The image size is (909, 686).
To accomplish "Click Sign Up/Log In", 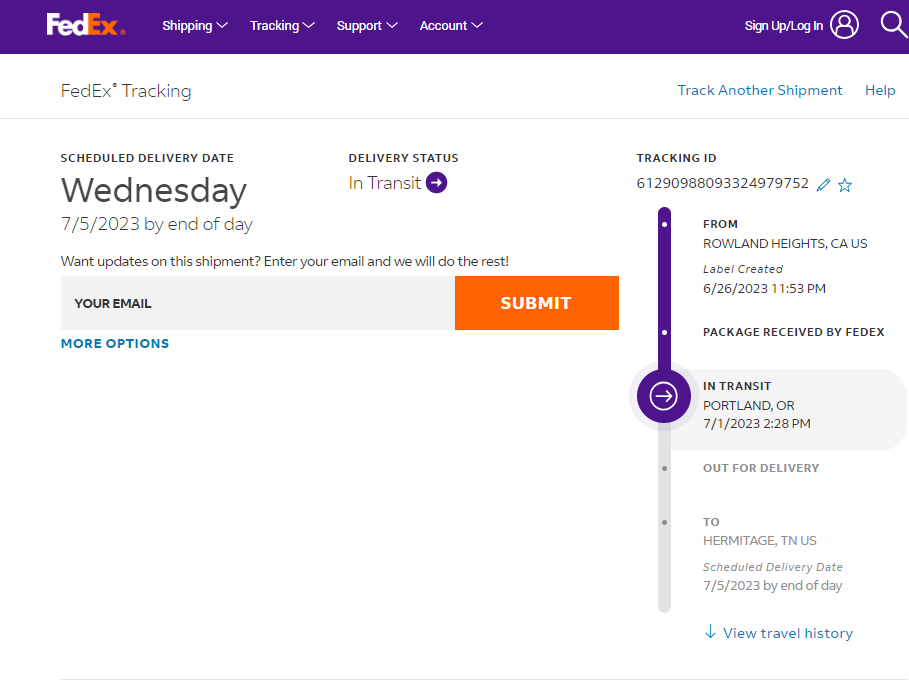I will [x=783, y=26].
